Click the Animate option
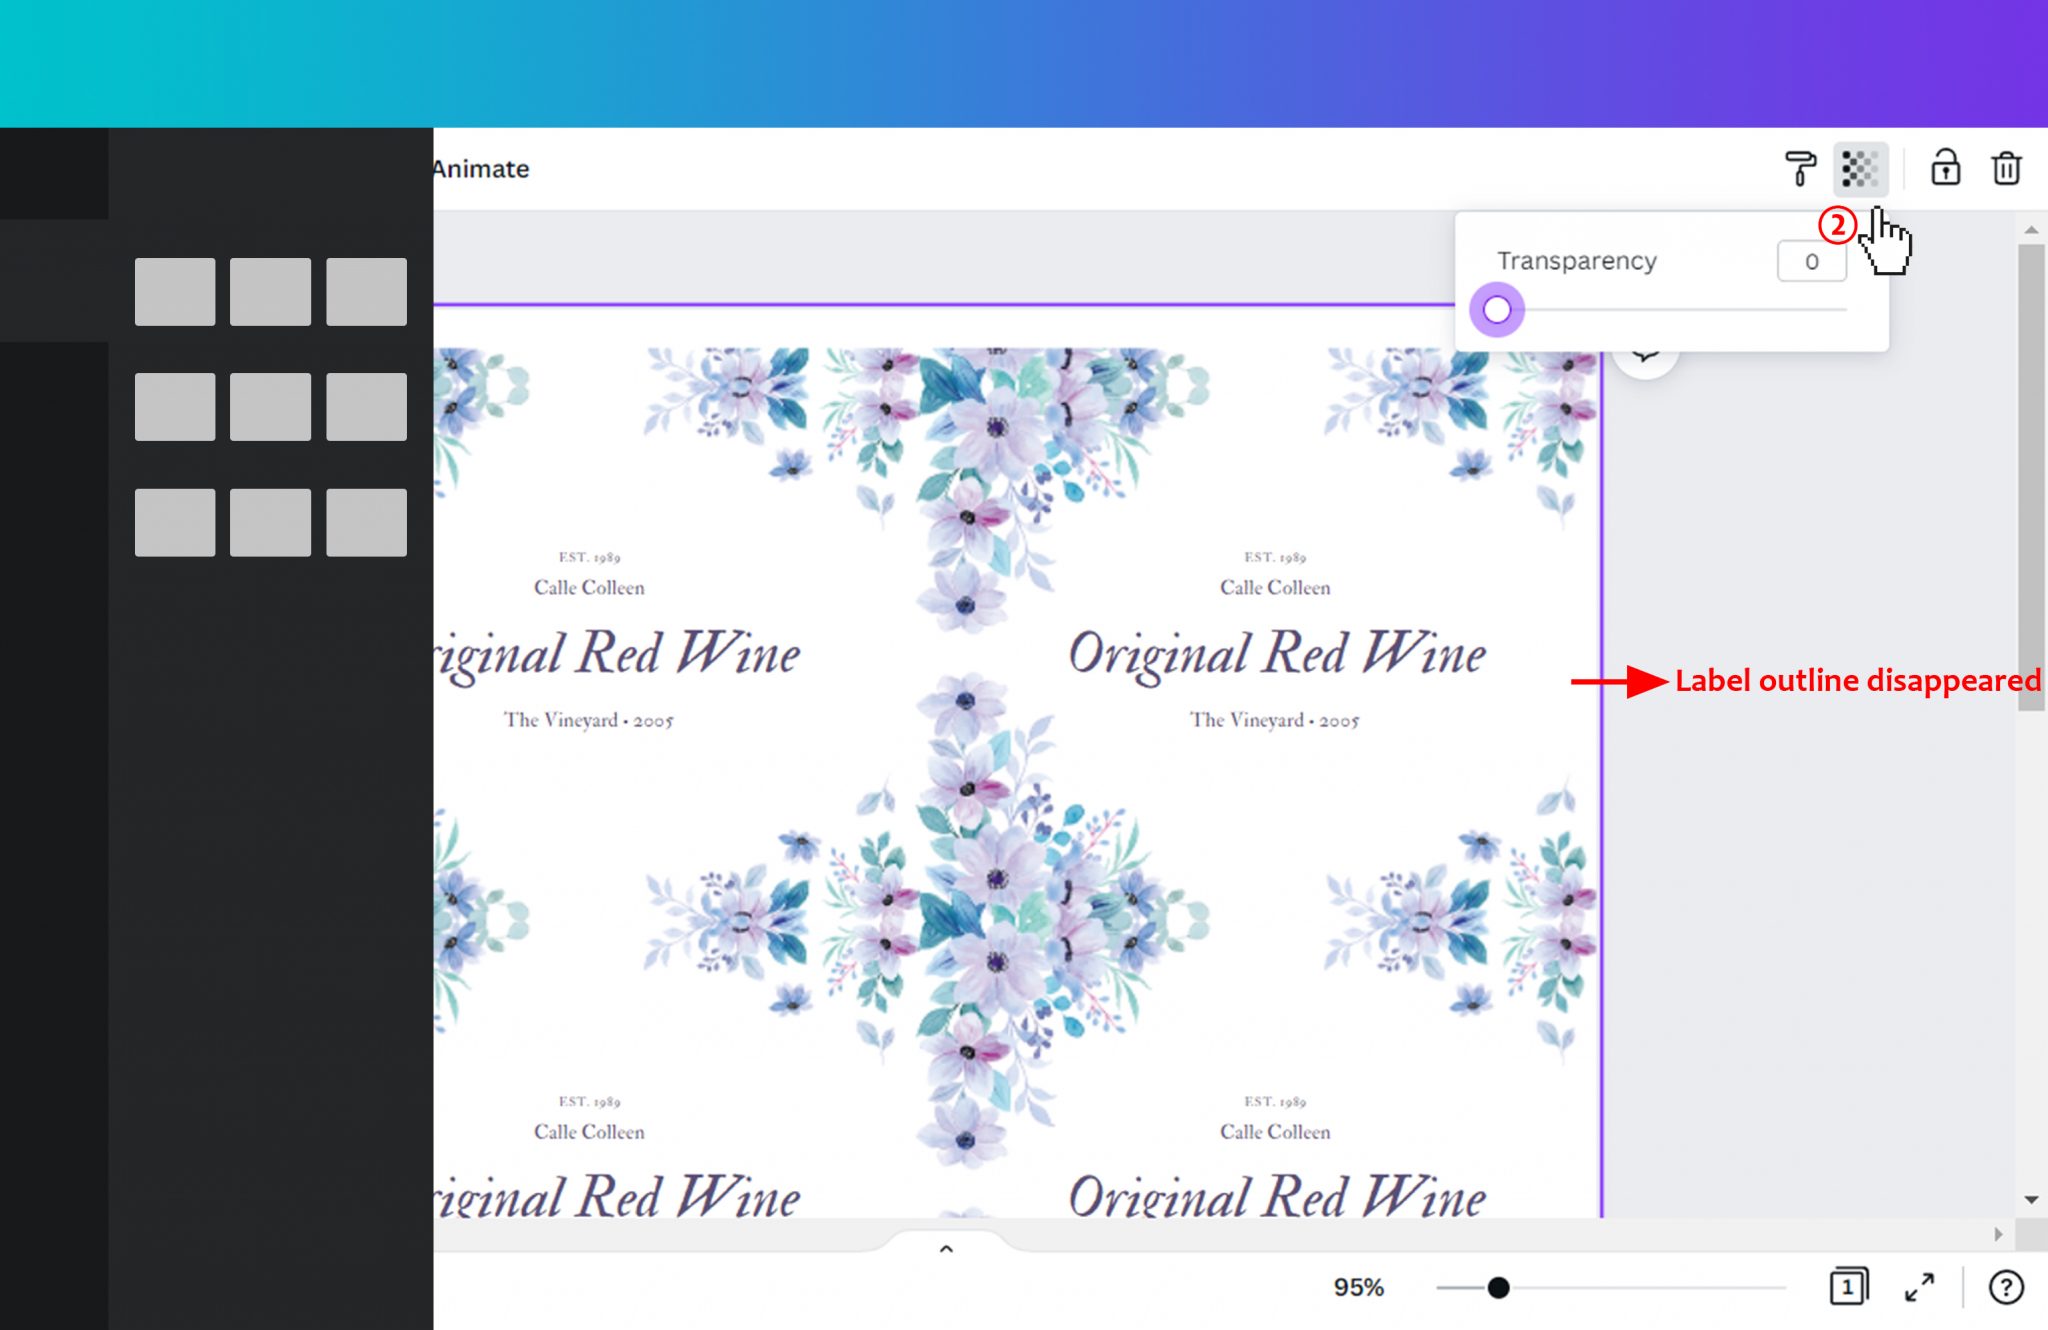Image resolution: width=2048 pixels, height=1330 pixels. (x=480, y=169)
